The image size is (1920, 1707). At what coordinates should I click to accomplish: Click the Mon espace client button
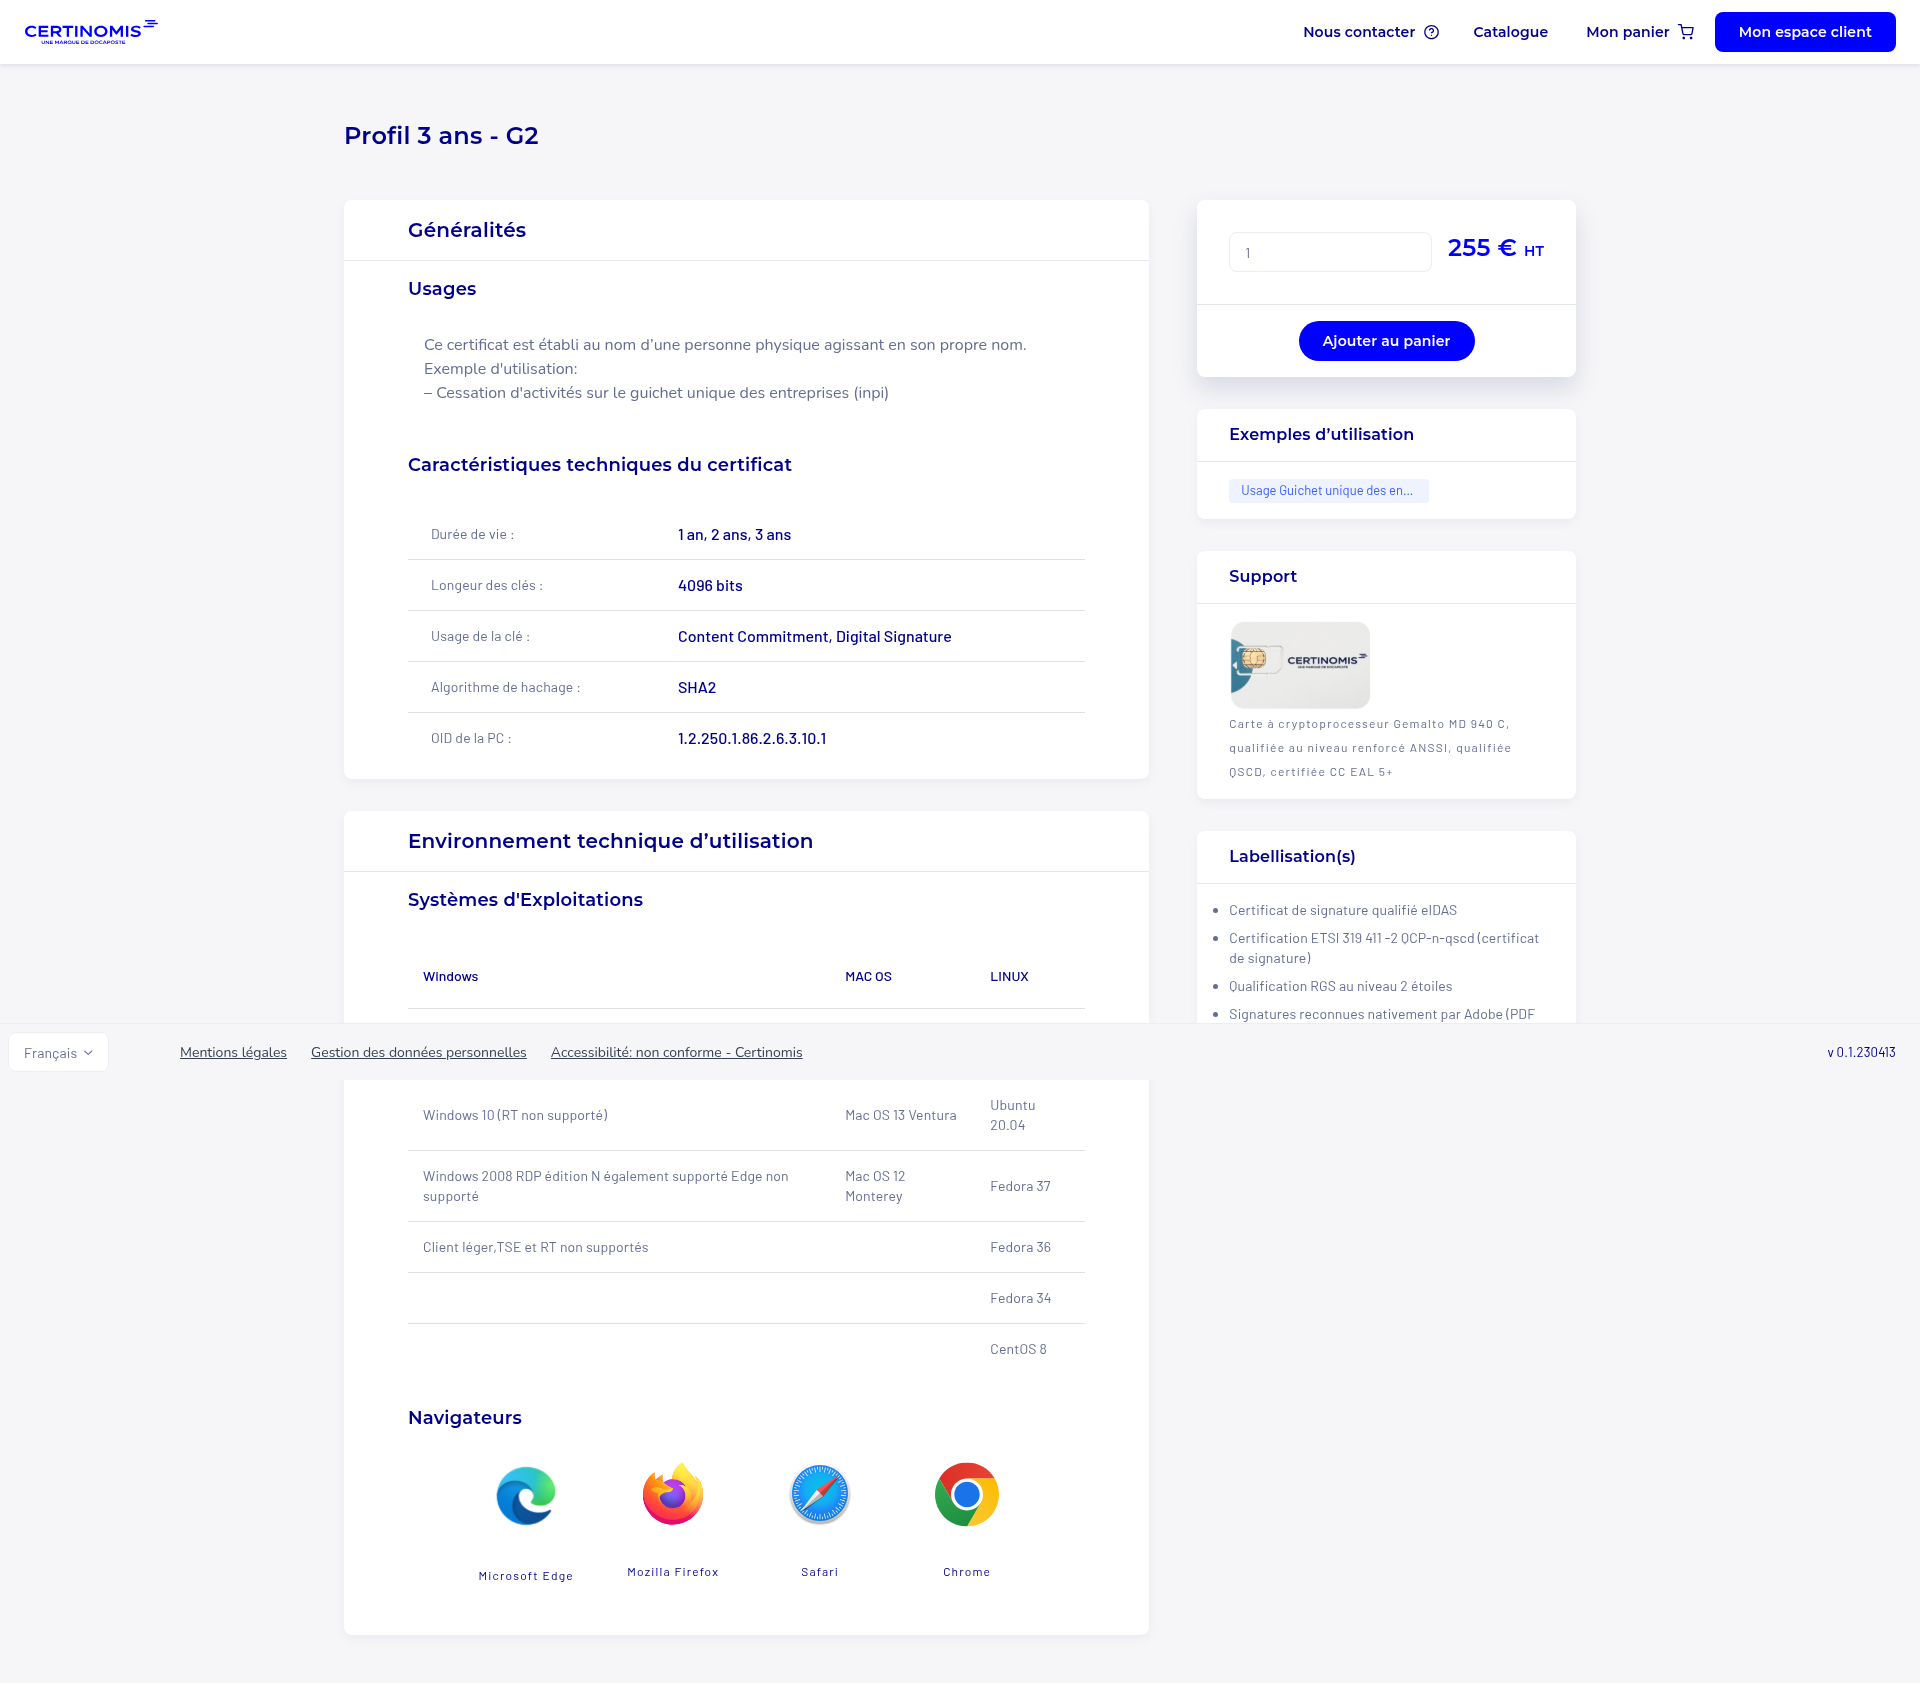pyautogui.click(x=1804, y=32)
